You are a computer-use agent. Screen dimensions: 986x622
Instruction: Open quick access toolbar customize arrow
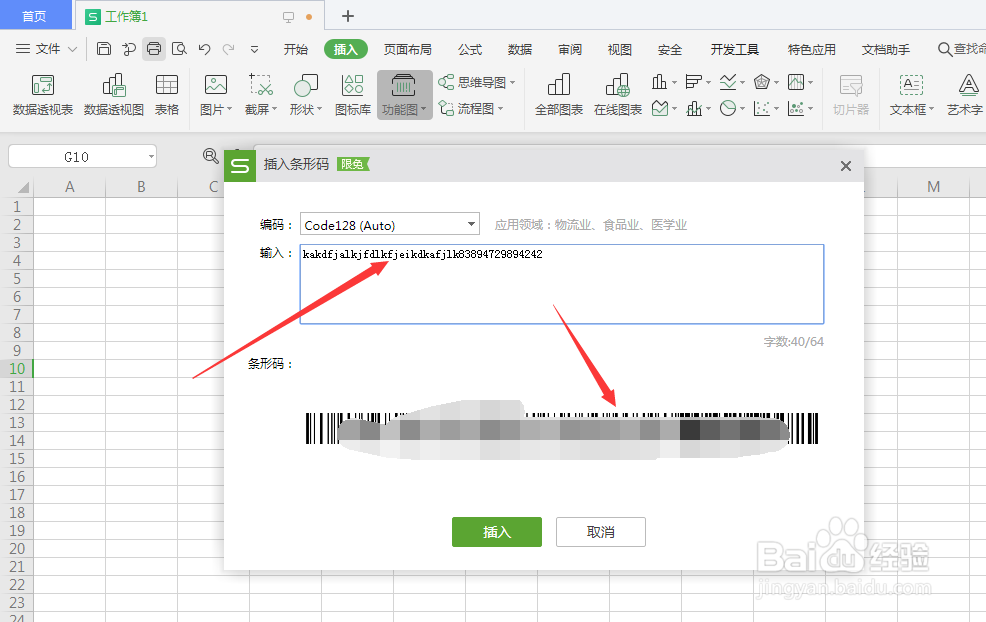[x=254, y=49]
